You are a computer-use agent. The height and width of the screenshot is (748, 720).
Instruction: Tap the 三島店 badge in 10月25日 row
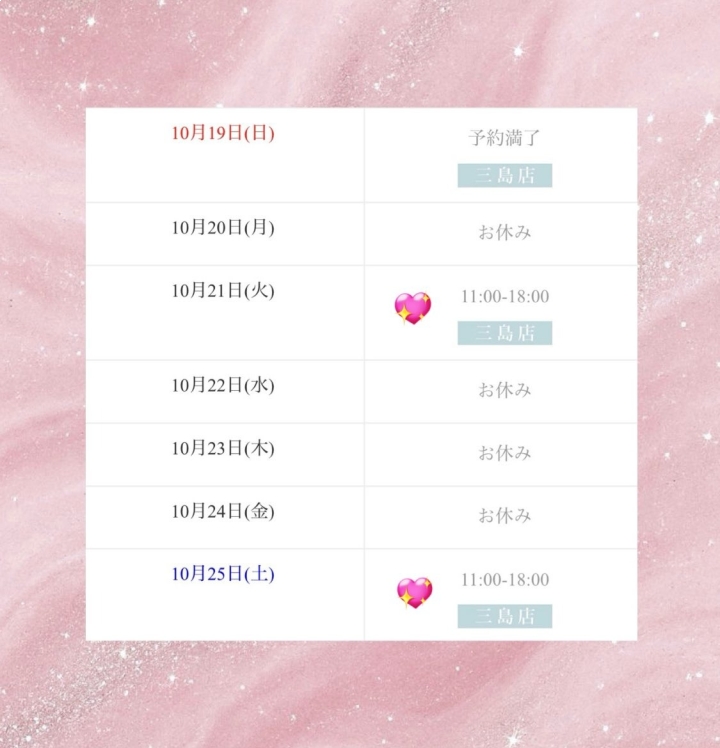coord(505,616)
